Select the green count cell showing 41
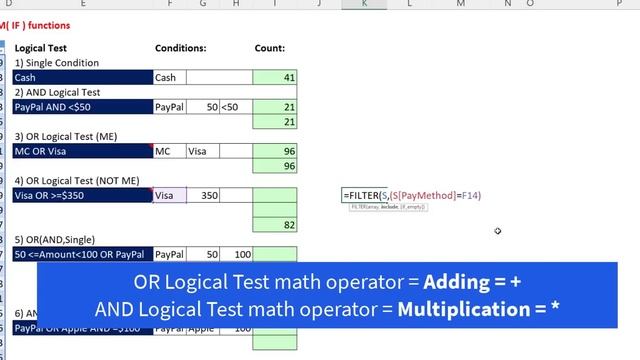This screenshot has height=360, width=640. pos(275,78)
